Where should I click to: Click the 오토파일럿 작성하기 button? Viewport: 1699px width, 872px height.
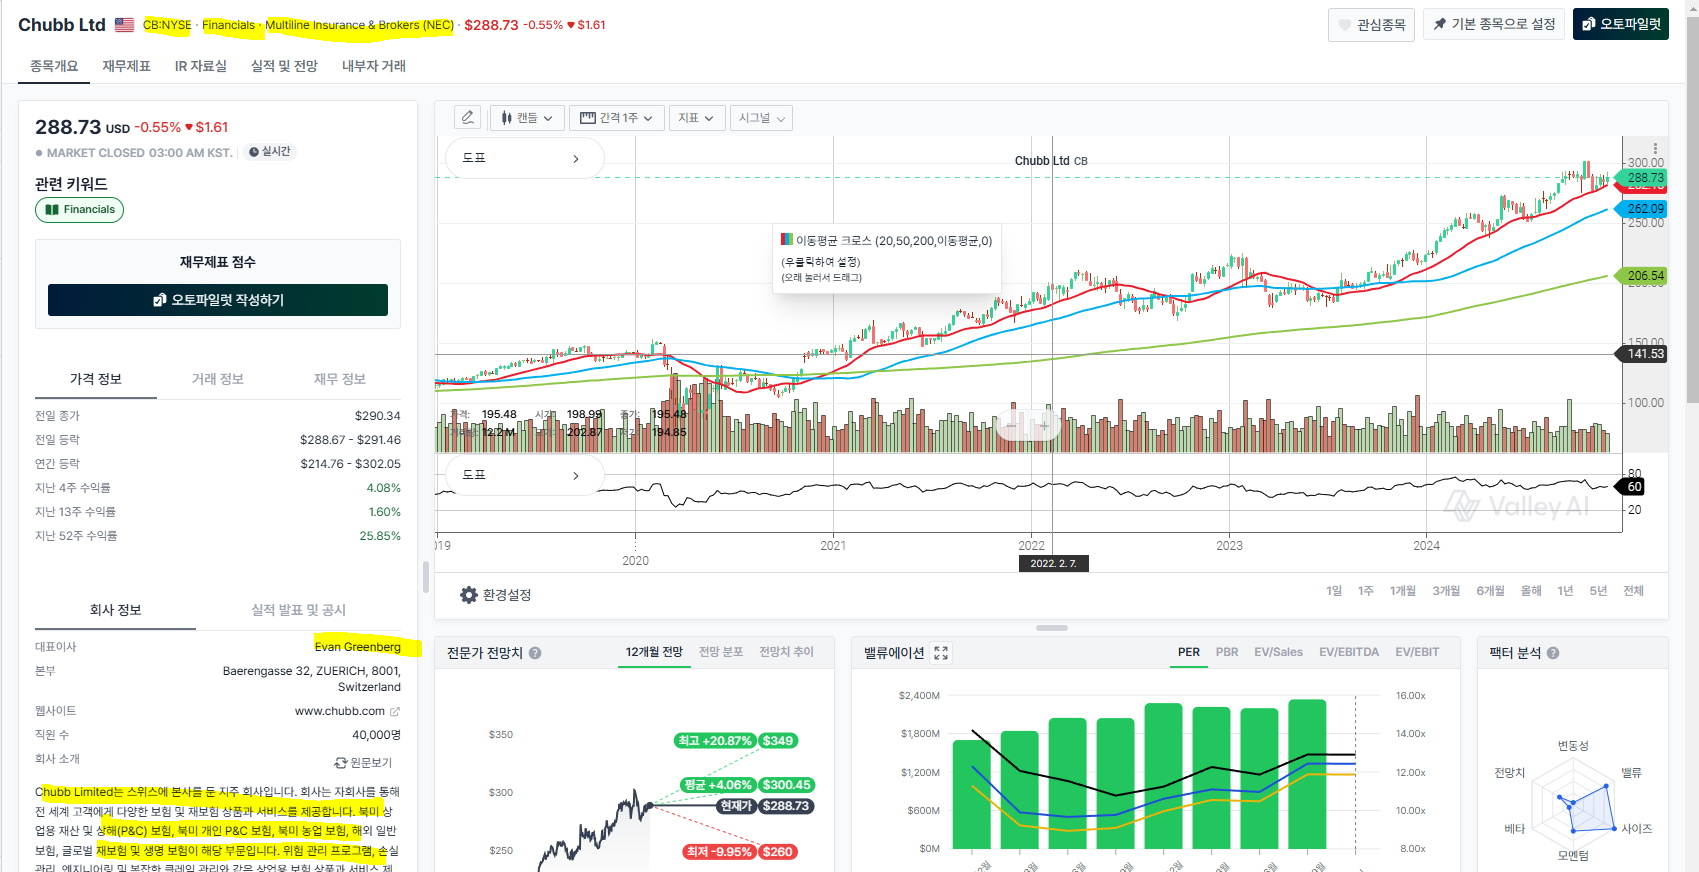pos(218,300)
